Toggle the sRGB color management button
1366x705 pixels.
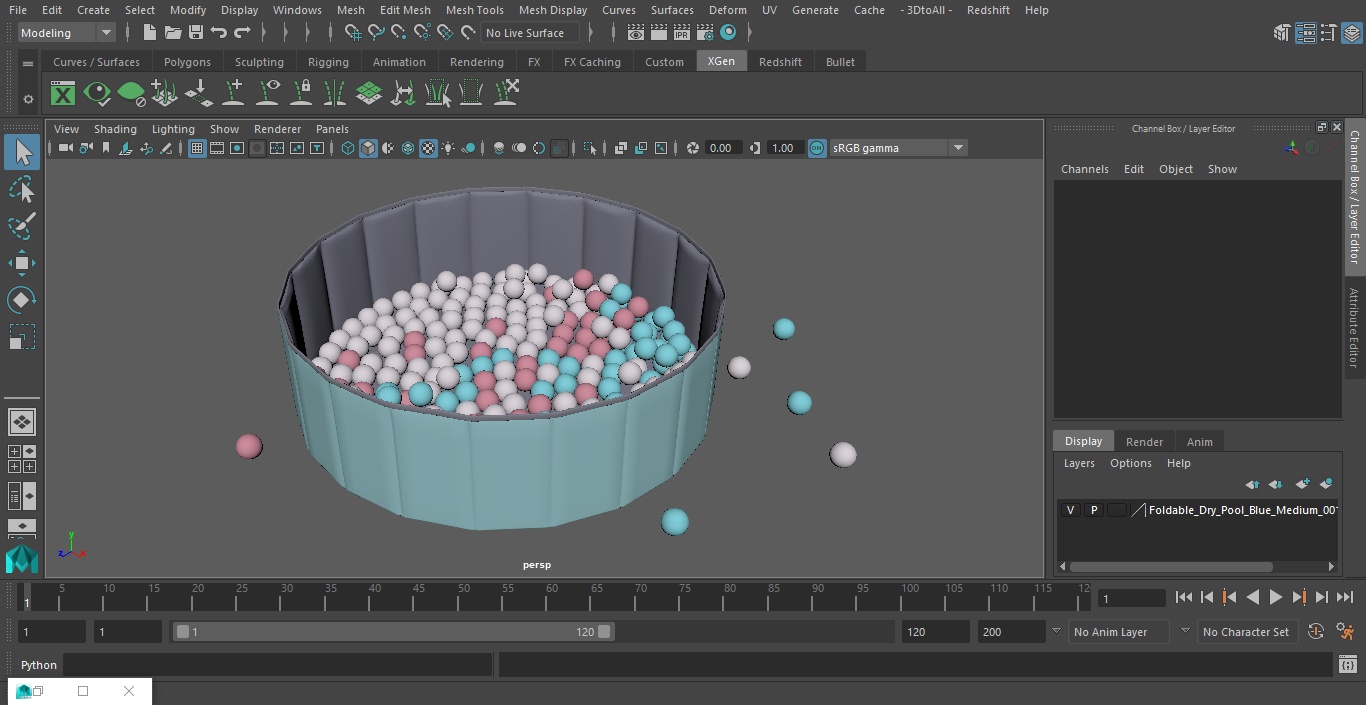[x=817, y=148]
